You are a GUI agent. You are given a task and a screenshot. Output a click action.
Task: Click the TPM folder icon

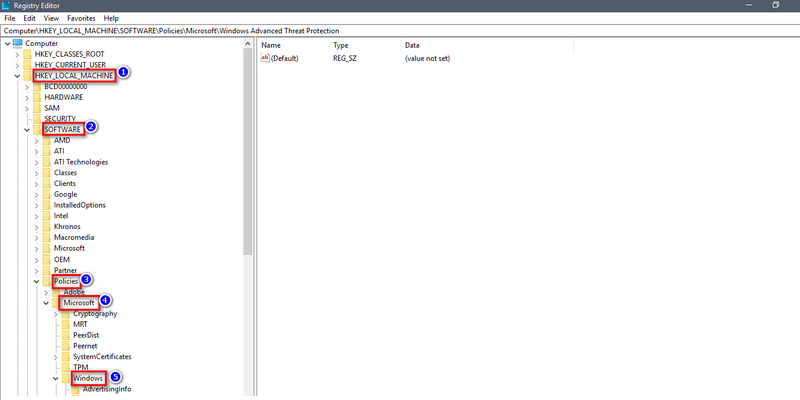(x=65, y=367)
